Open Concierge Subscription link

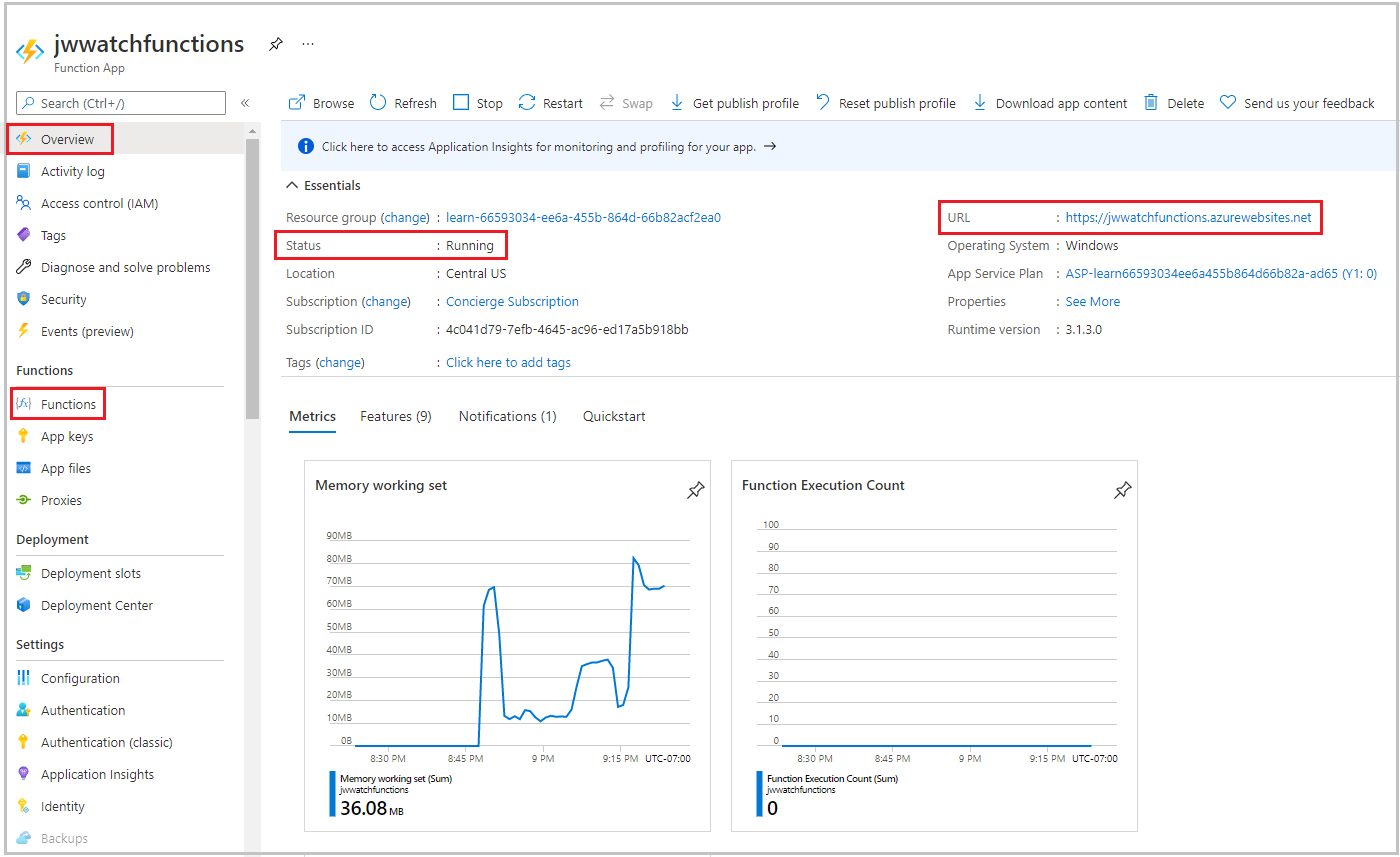coord(512,301)
